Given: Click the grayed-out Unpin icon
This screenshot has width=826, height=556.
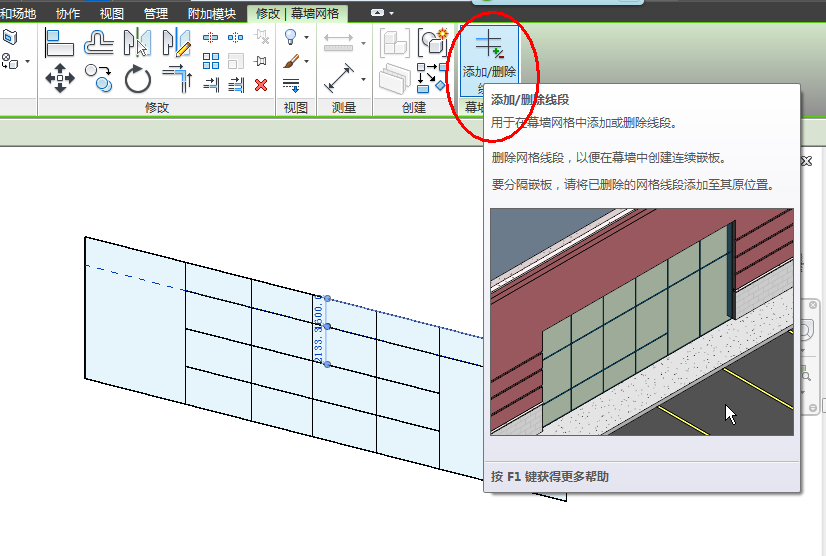Looking at the screenshot, I should tap(261, 36).
